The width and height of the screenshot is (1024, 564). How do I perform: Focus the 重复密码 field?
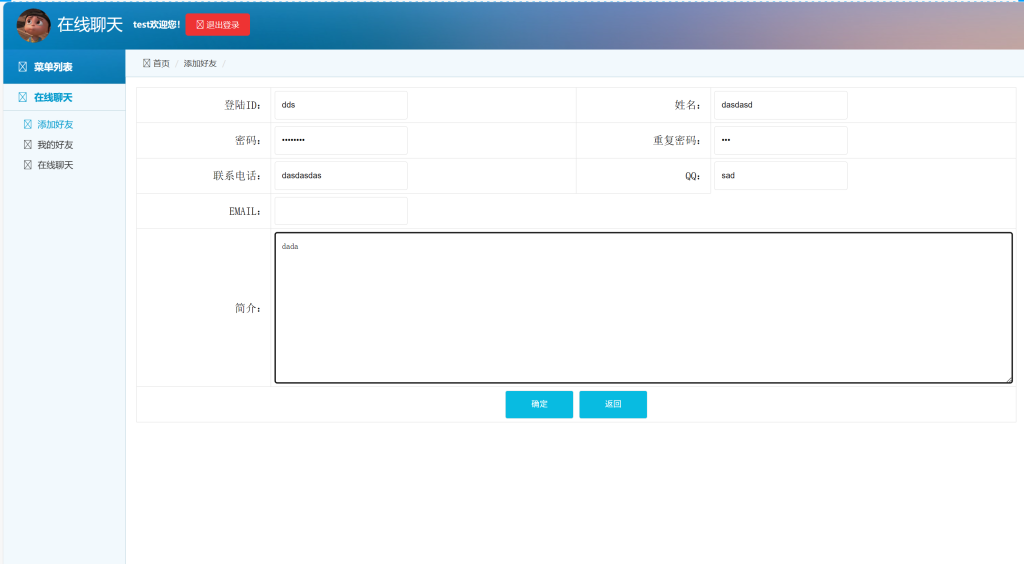click(780, 140)
